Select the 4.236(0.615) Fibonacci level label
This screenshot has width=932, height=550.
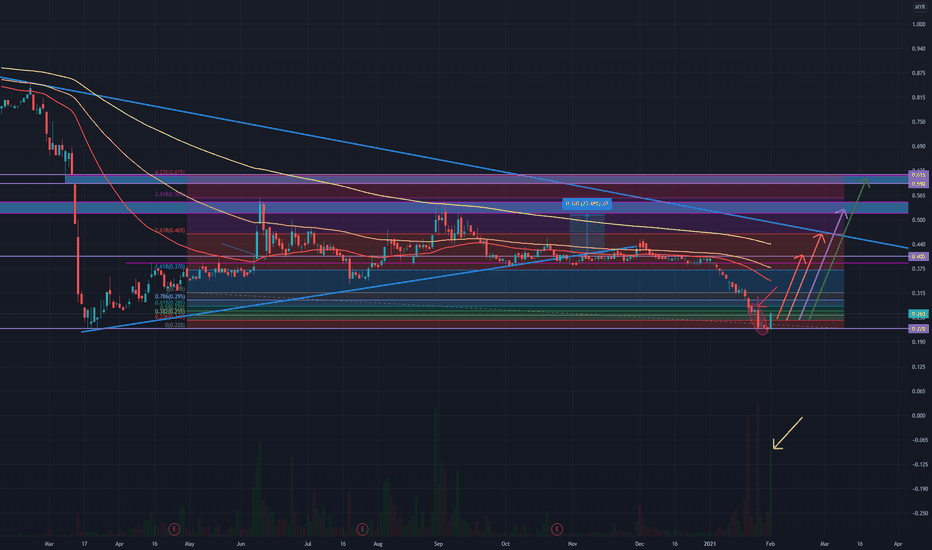pos(170,172)
